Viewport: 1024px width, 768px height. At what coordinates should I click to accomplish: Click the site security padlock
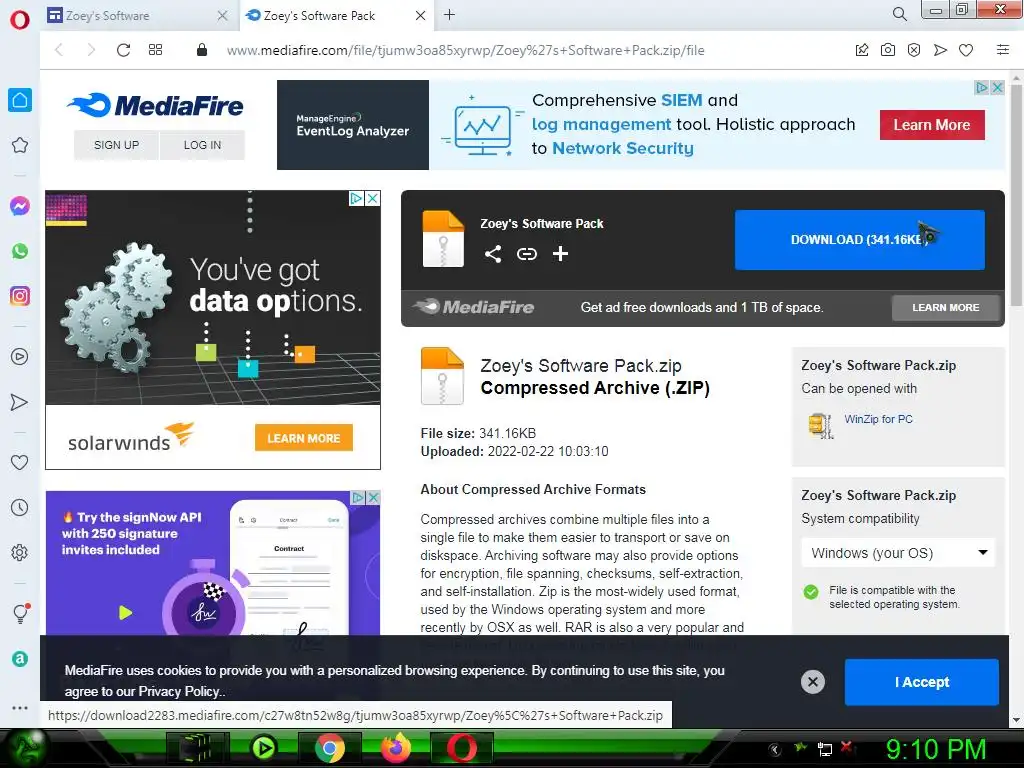click(x=202, y=50)
